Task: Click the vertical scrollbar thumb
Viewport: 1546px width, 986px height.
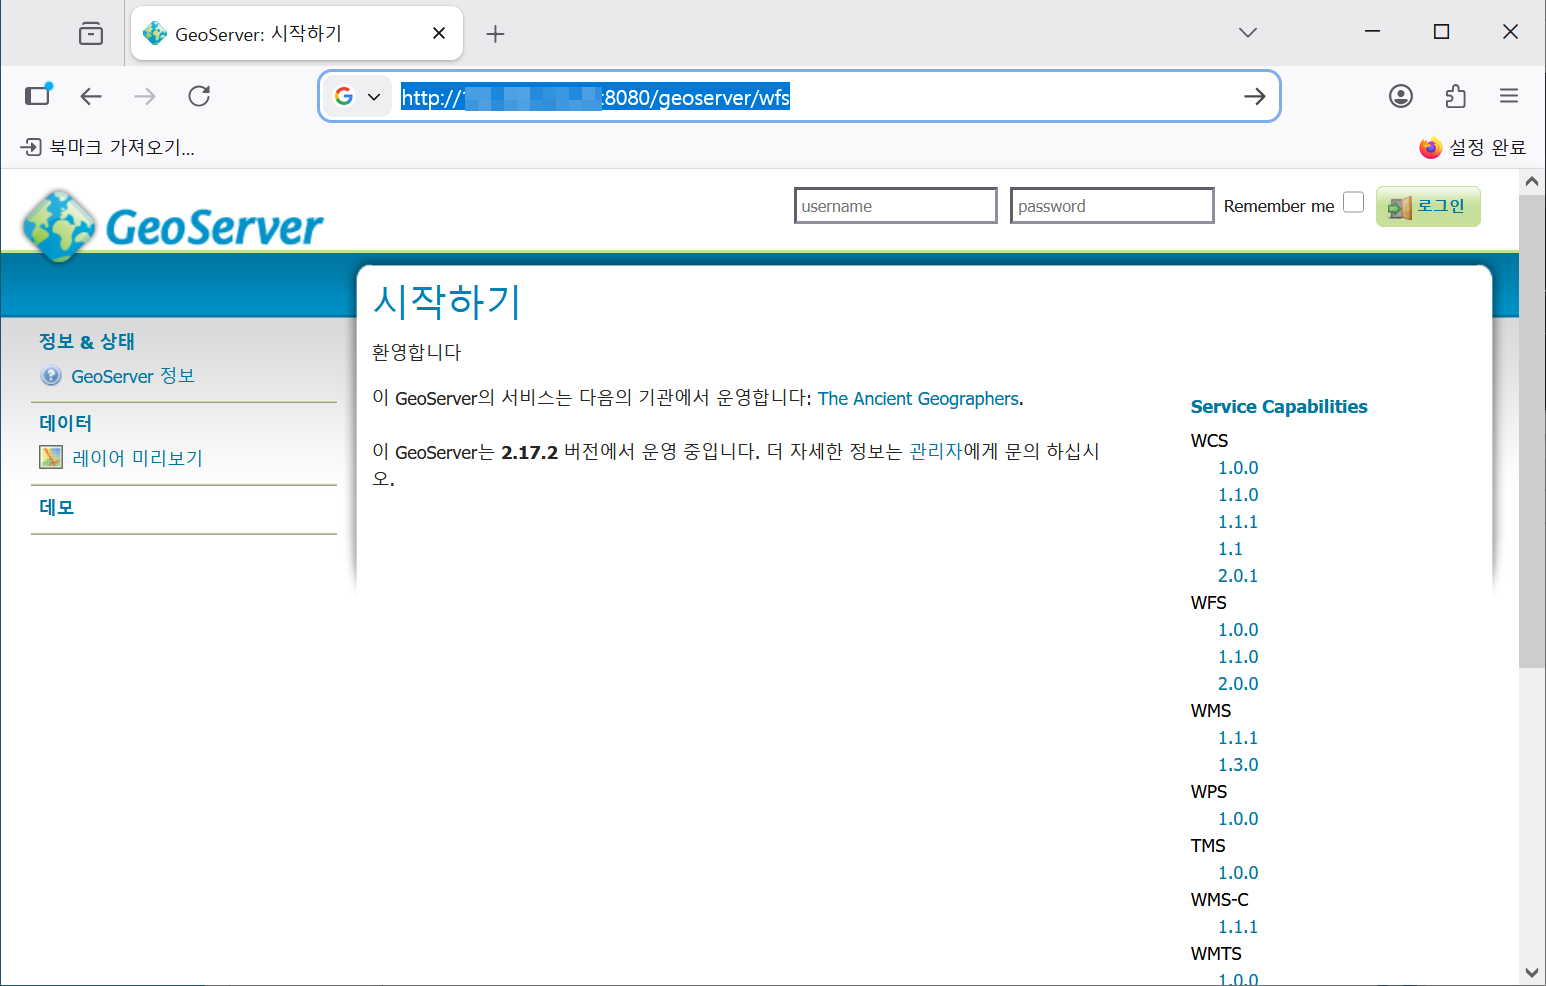Action: click(1532, 431)
